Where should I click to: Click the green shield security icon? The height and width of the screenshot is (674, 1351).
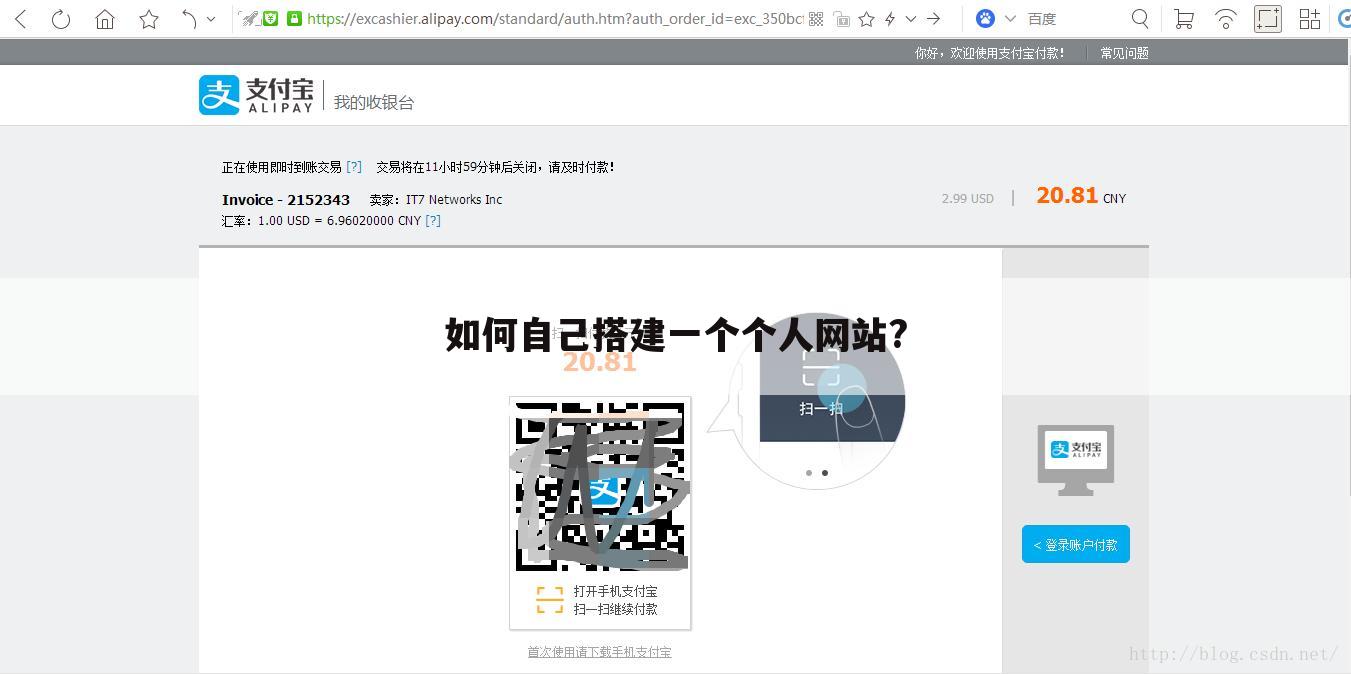[x=271, y=18]
